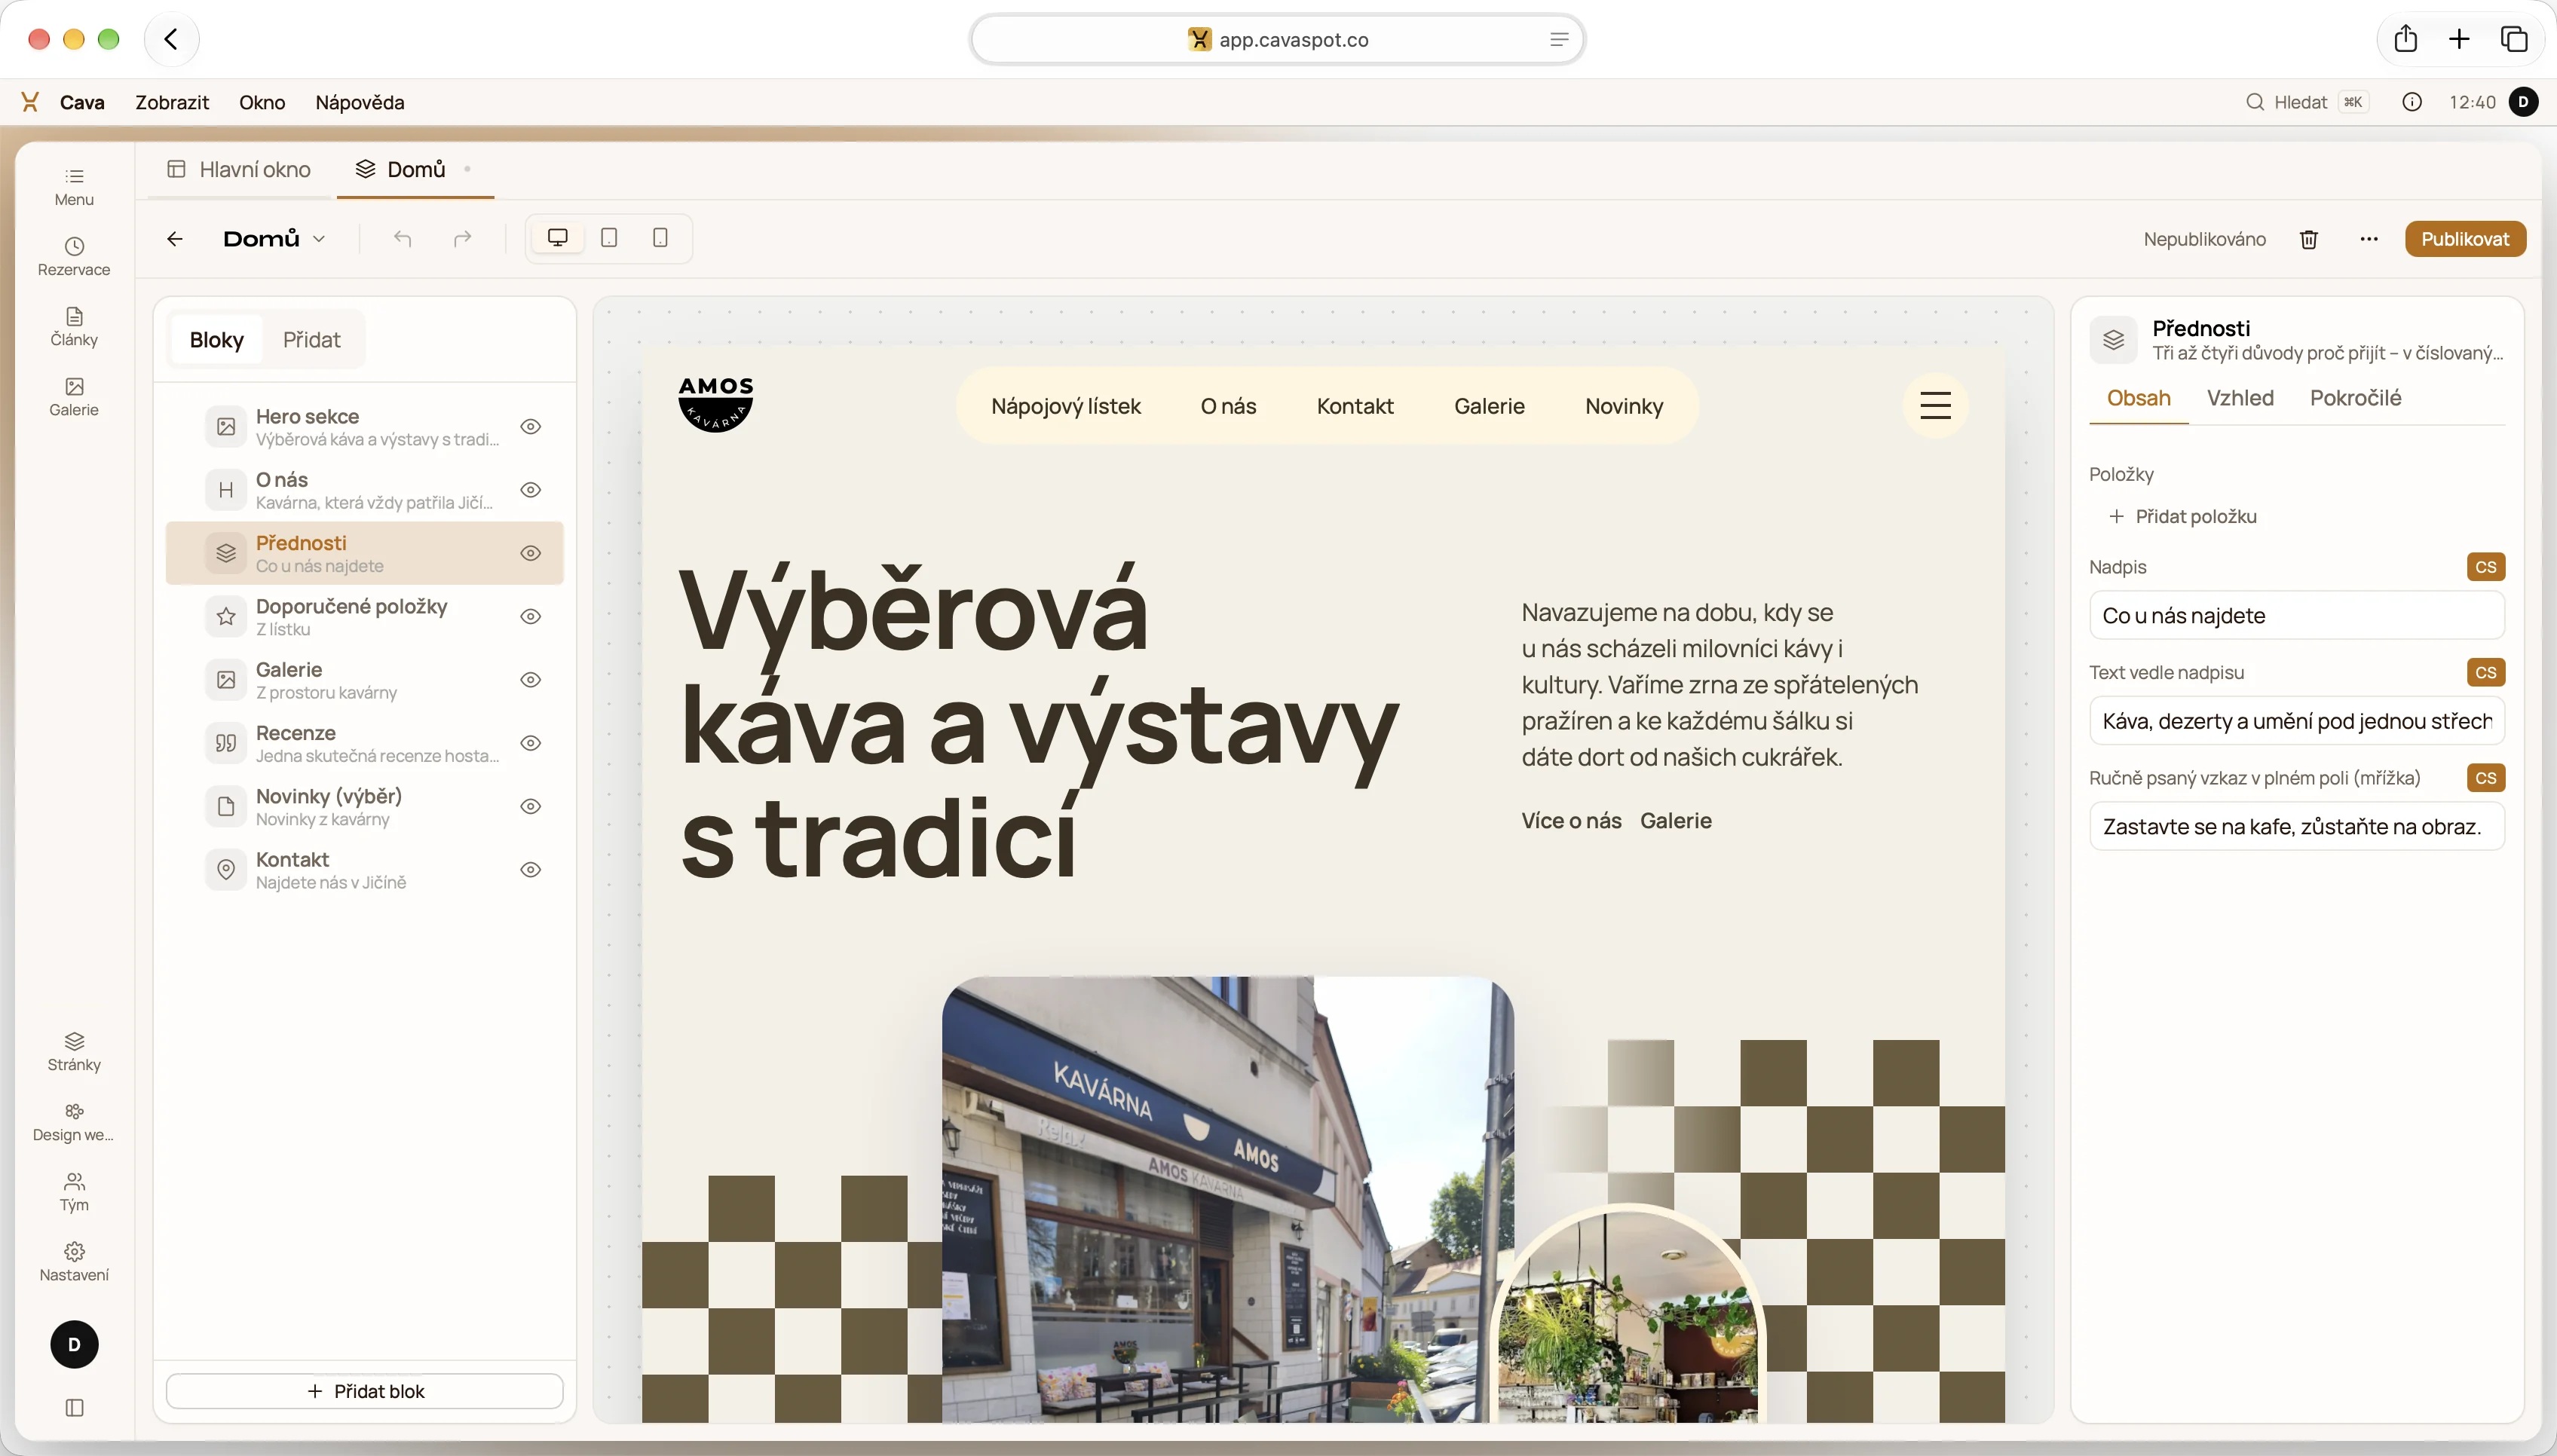Open Galerie in the left sidebar
Image resolution: width=2557 pixels, height=1456 pixels.
(74, 397)
